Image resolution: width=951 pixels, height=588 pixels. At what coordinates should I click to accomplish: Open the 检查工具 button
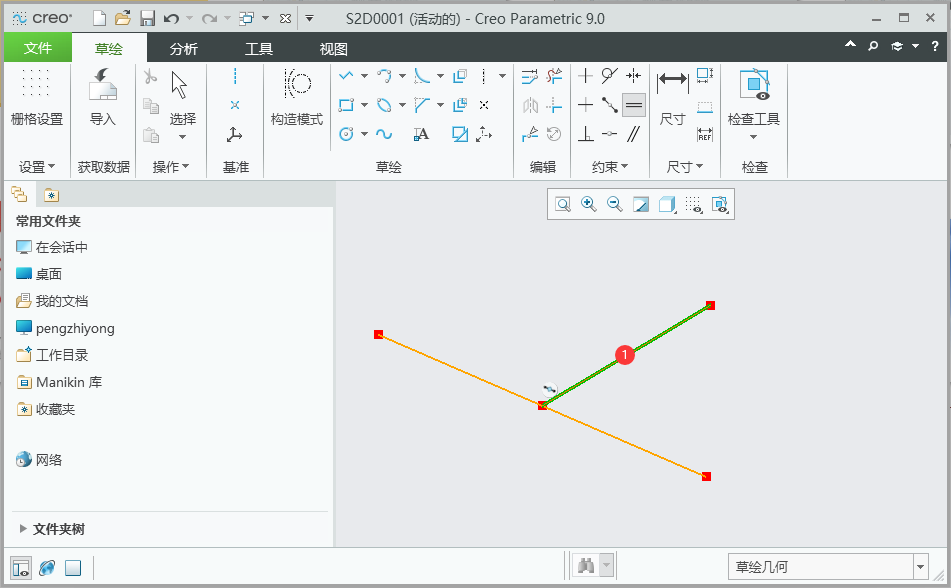click(754, 103)
